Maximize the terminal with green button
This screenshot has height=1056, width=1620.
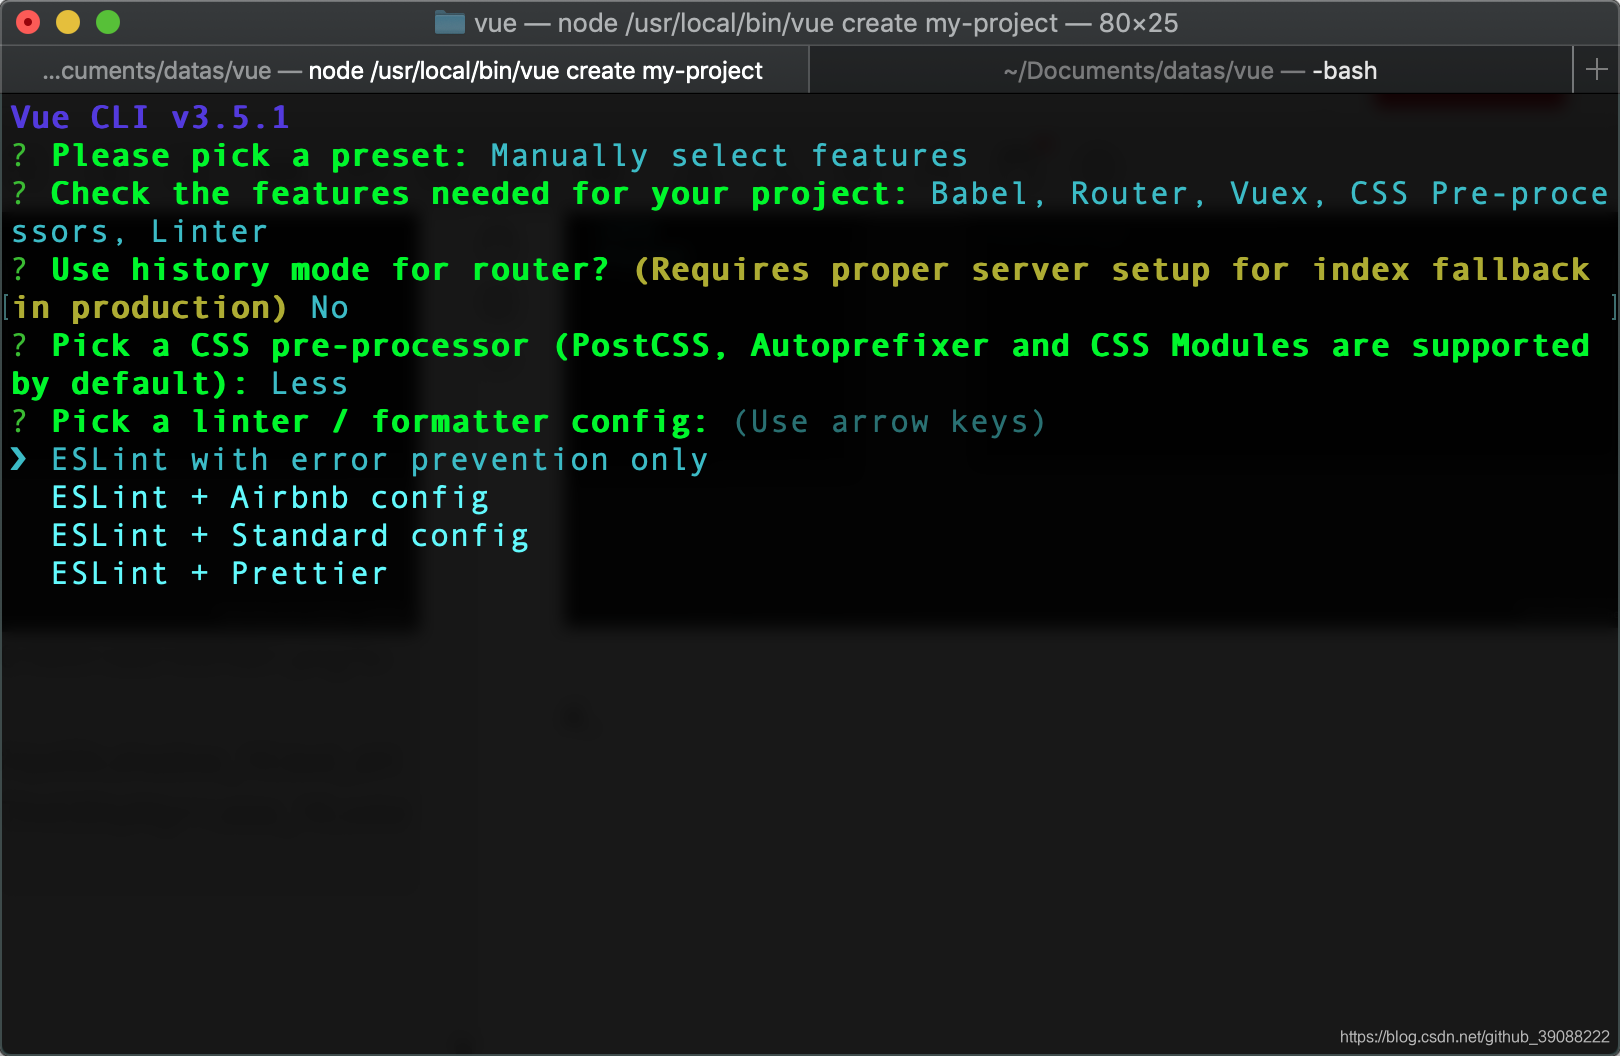[x=108, y=22]
